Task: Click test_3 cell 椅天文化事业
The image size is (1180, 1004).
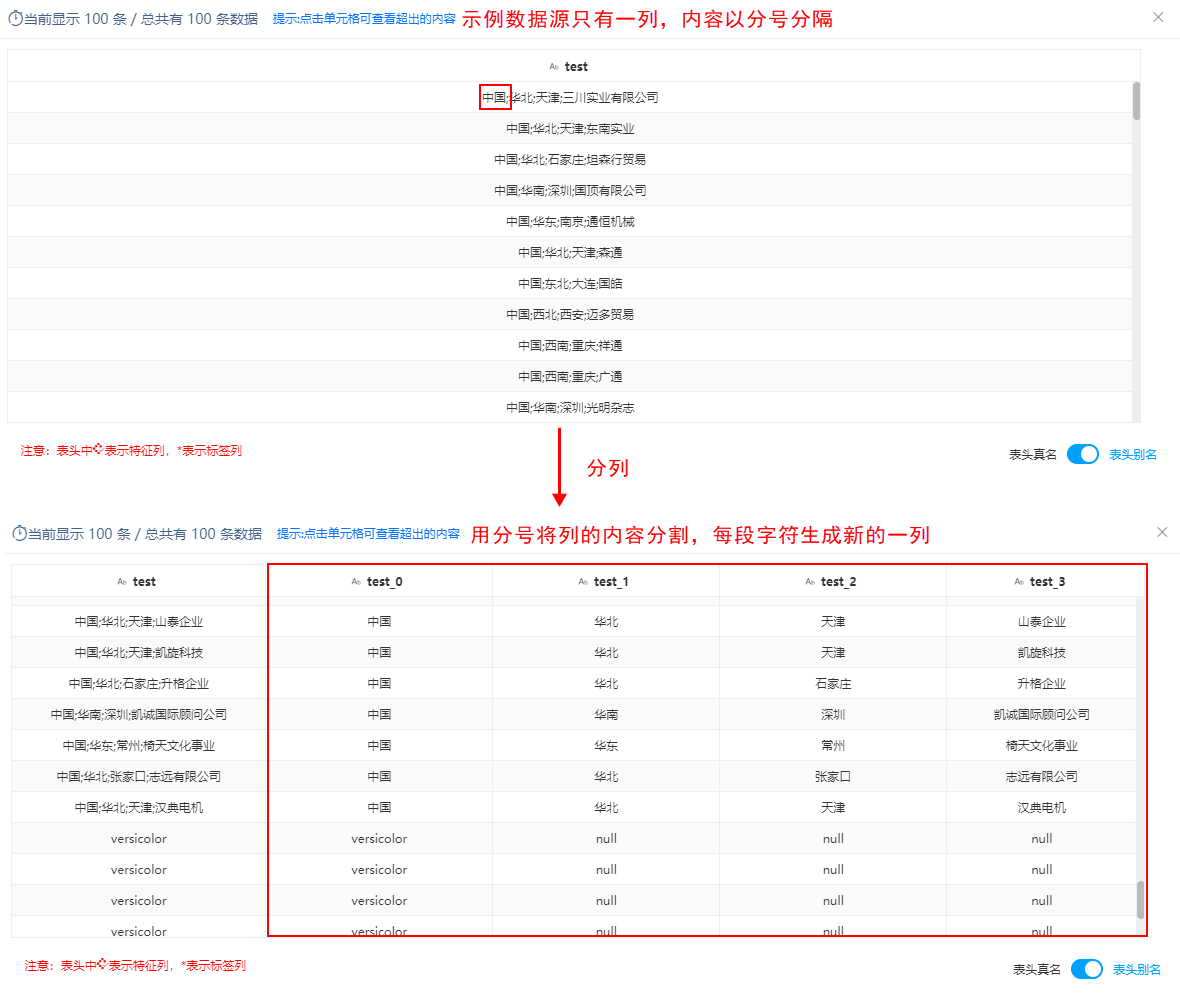Action: click(1042, 745)
